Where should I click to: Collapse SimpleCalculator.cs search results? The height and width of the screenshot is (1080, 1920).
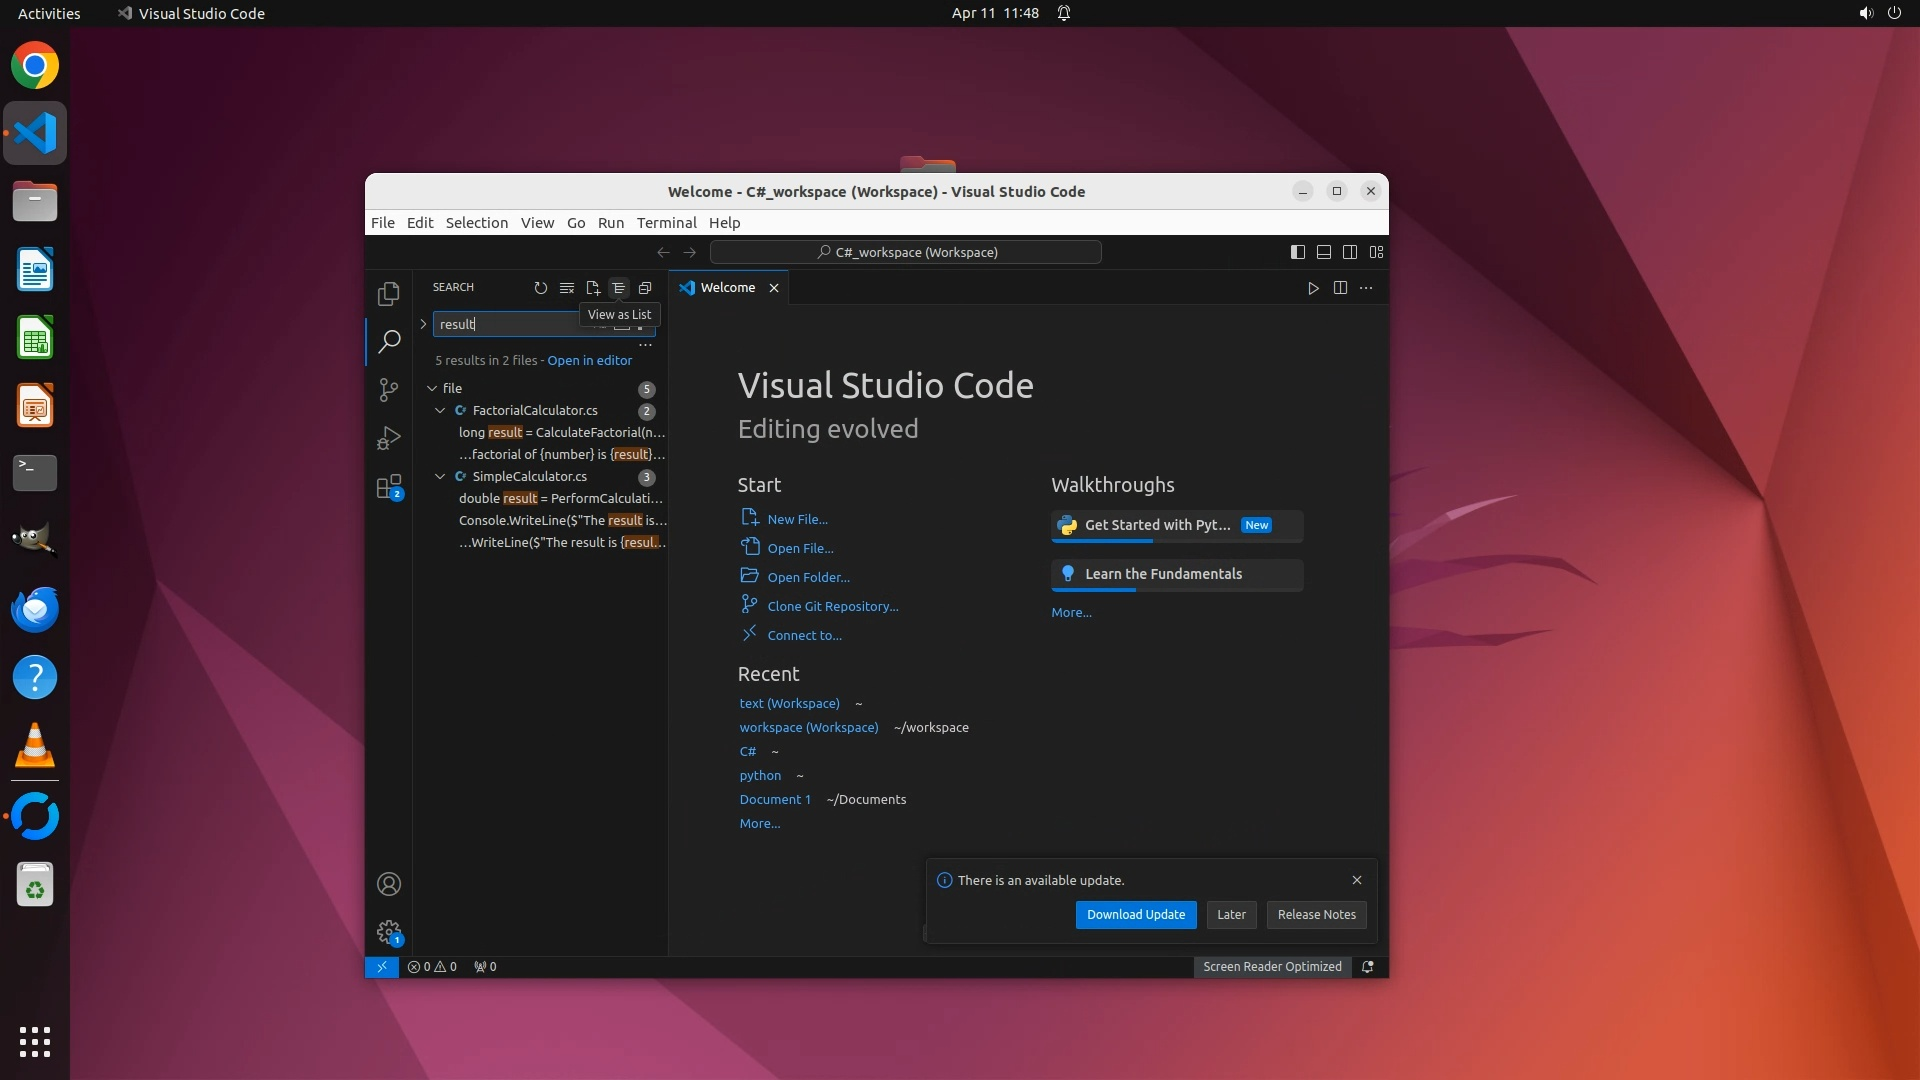coord(440,477)
